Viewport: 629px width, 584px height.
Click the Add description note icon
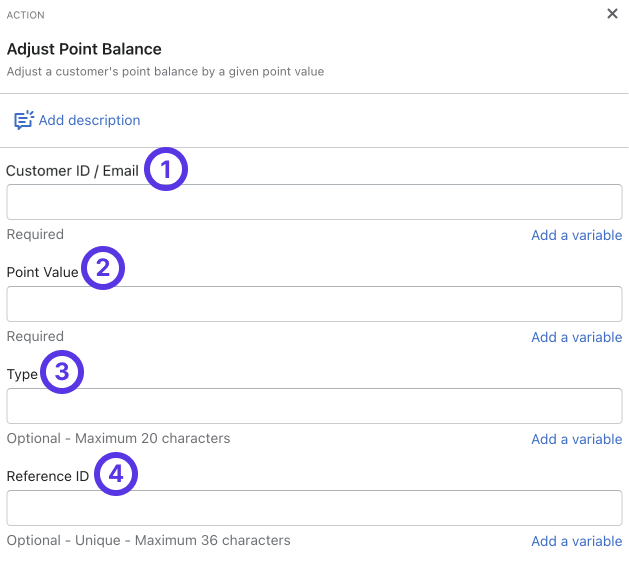(23, 120)
